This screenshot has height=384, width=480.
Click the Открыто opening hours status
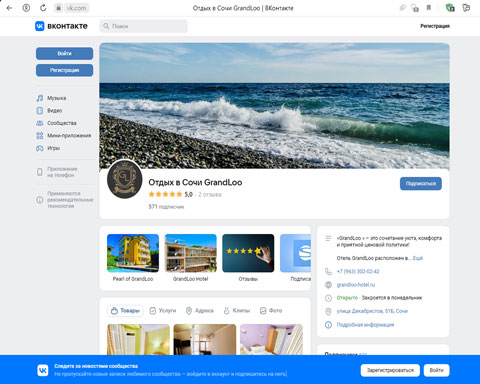(347, 298)
